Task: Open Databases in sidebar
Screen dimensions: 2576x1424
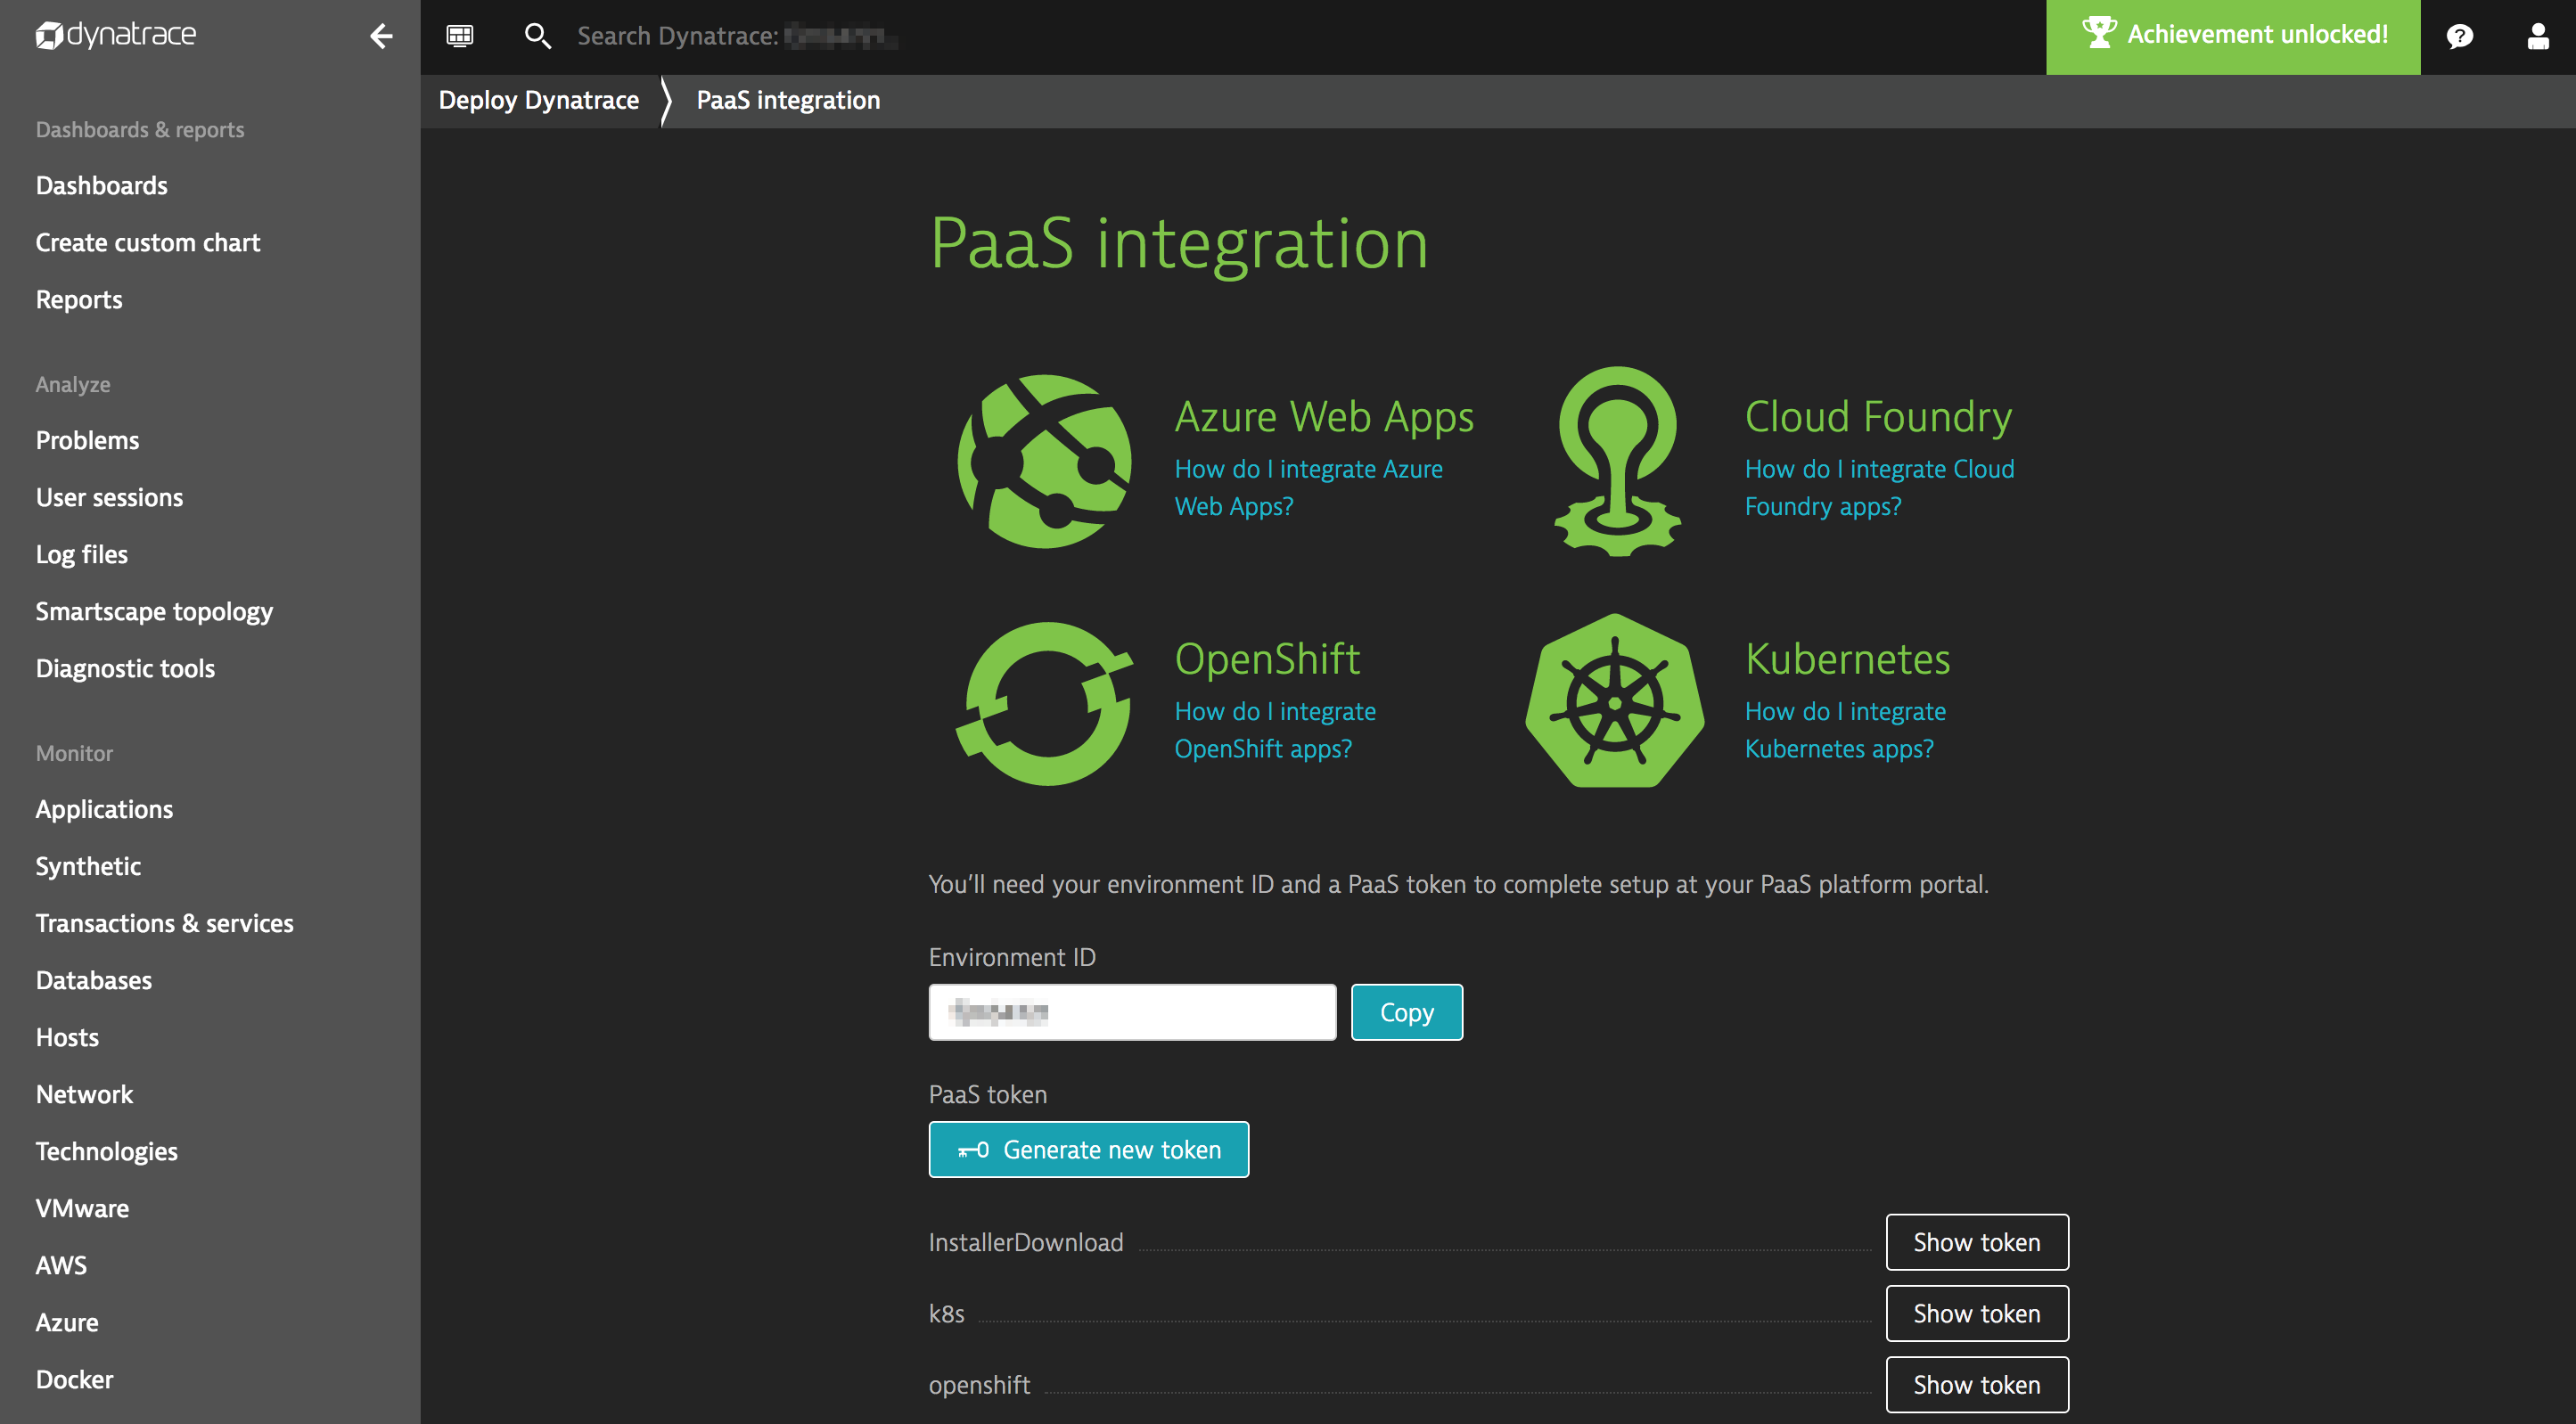Action: coord(94,980)
